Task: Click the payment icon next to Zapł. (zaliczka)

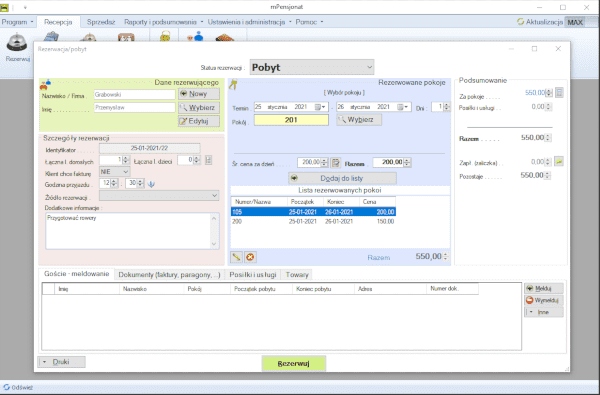Action: pyautogui.click(x=559, y=162)
